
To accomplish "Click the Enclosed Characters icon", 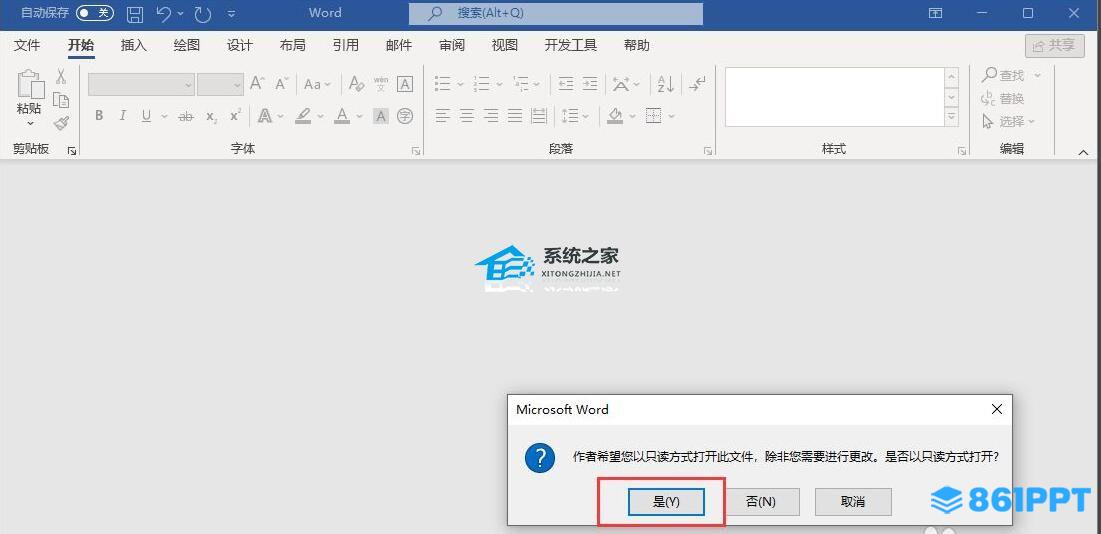I will [x=405, y=116].
